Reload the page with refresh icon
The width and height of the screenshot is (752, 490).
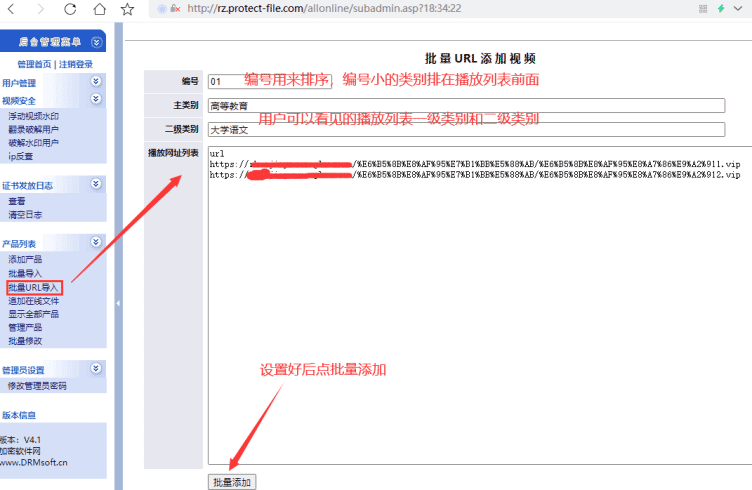coord(70,9)
